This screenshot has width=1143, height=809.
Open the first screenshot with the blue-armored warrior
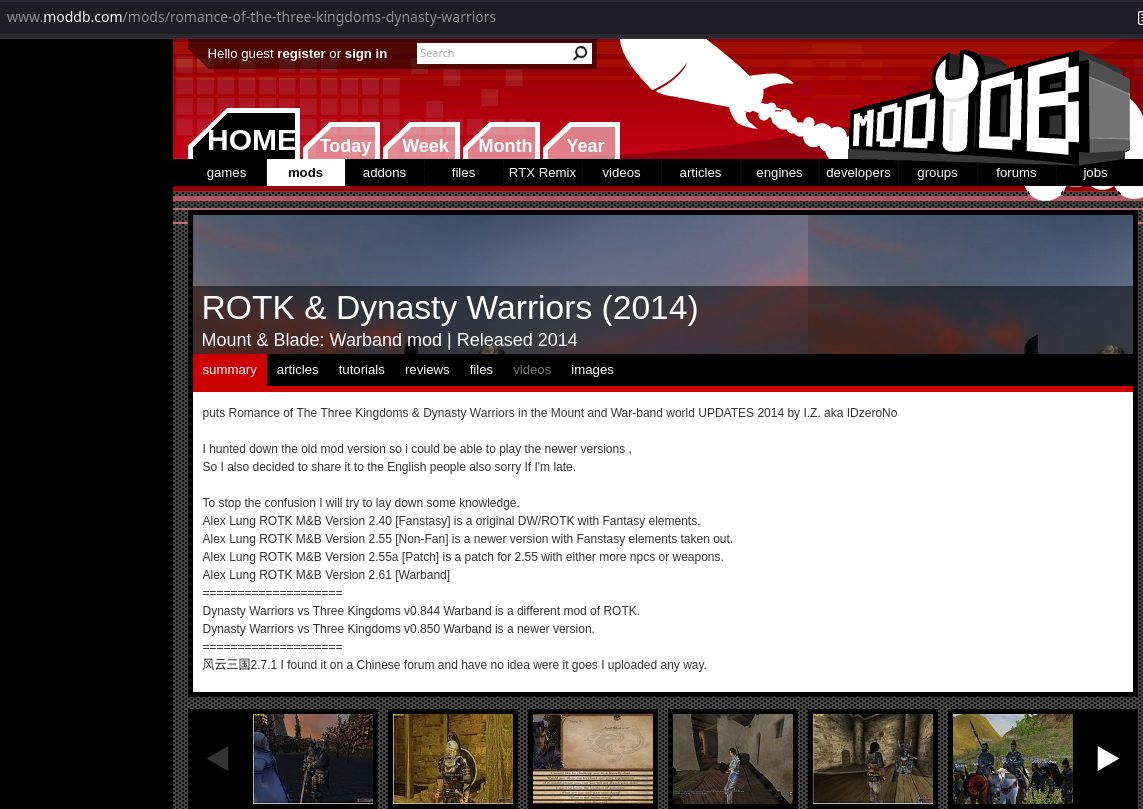click(313, 759)
